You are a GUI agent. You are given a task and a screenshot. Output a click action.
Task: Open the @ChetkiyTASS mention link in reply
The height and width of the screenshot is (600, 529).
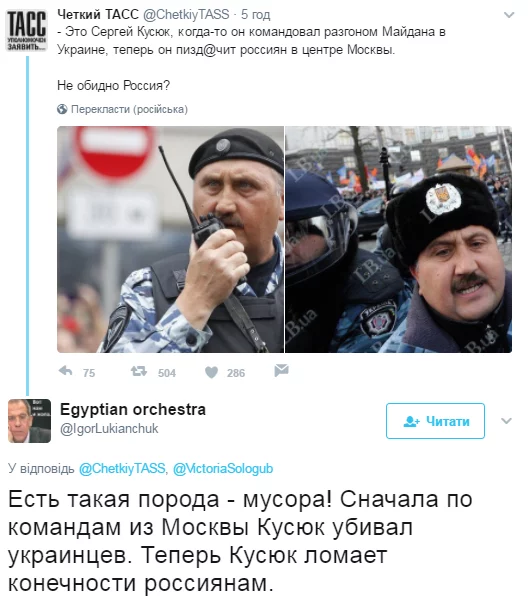122,468
